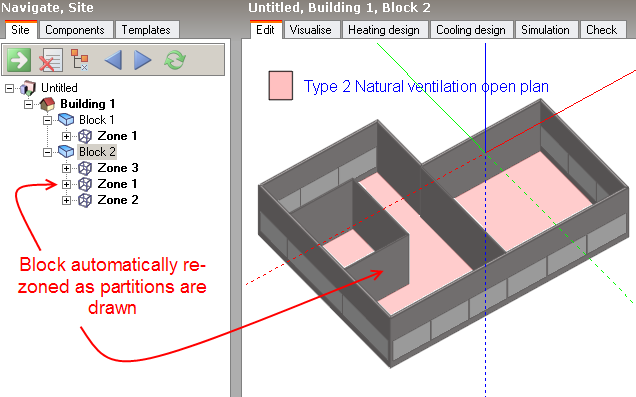The width and height of the screenshot is (636, 397).
Task: Go to the Simulation tab
Action: pos(546,30)
